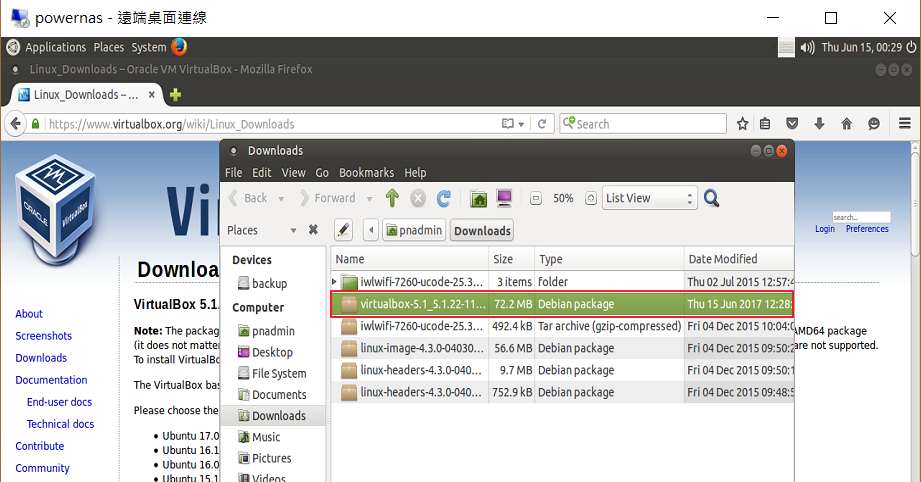Search for files with the magnifier icon
The width and height of the screenshot is (921, 482).
(711, 198)
